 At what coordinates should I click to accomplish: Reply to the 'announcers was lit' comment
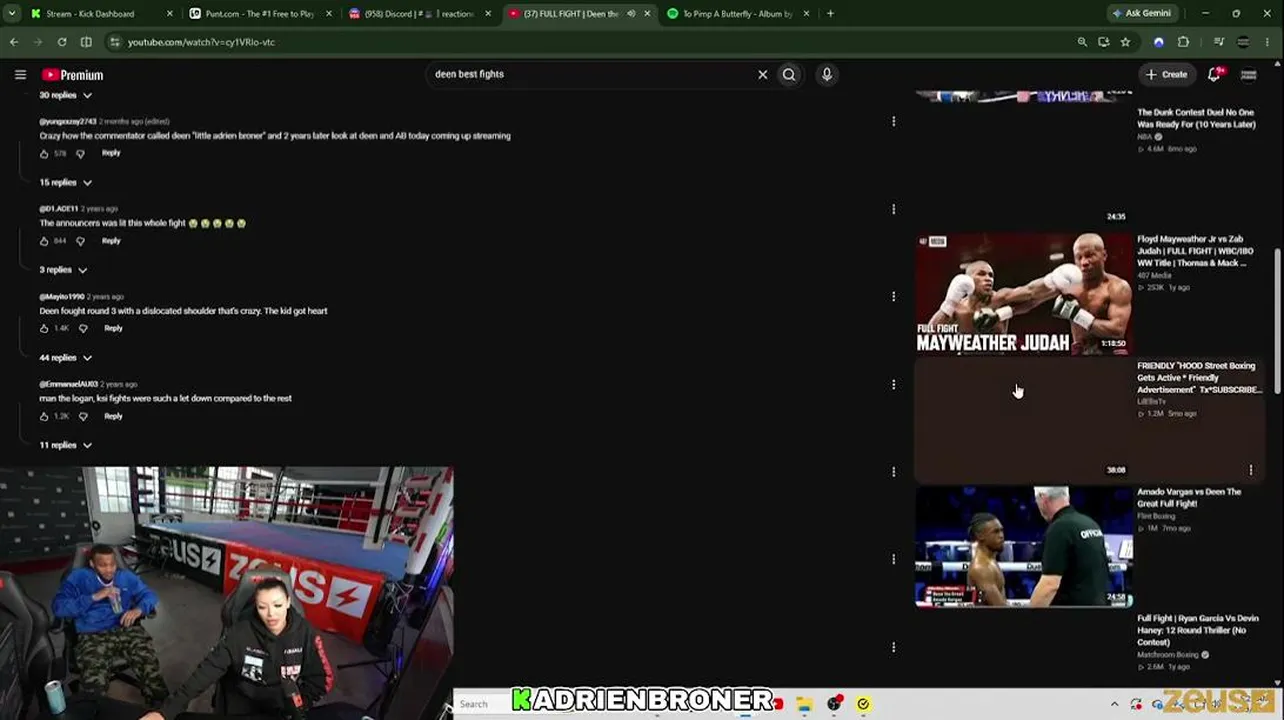click(x=111, y=241)
